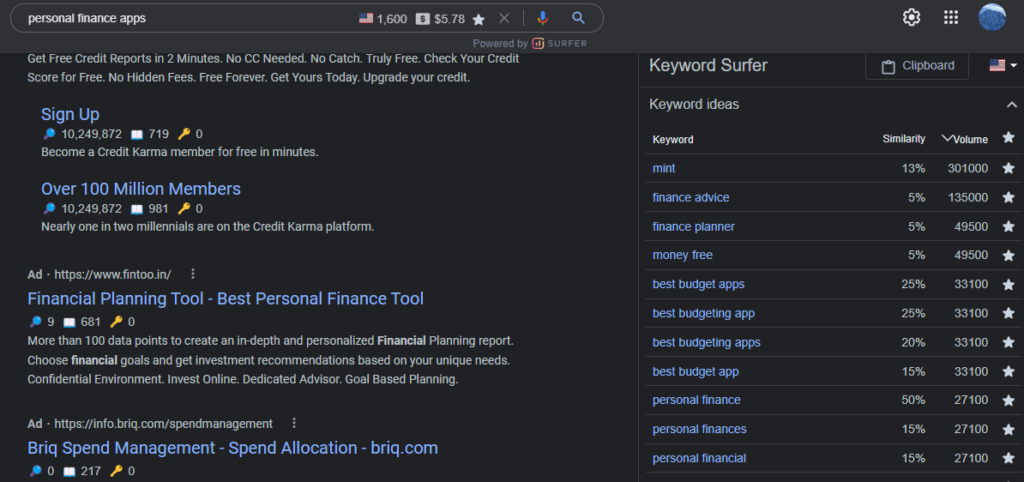Screen dimensions: 1024x482
Task: Sort keyword ideas by Similarity
Action: [x=904, y=139]
